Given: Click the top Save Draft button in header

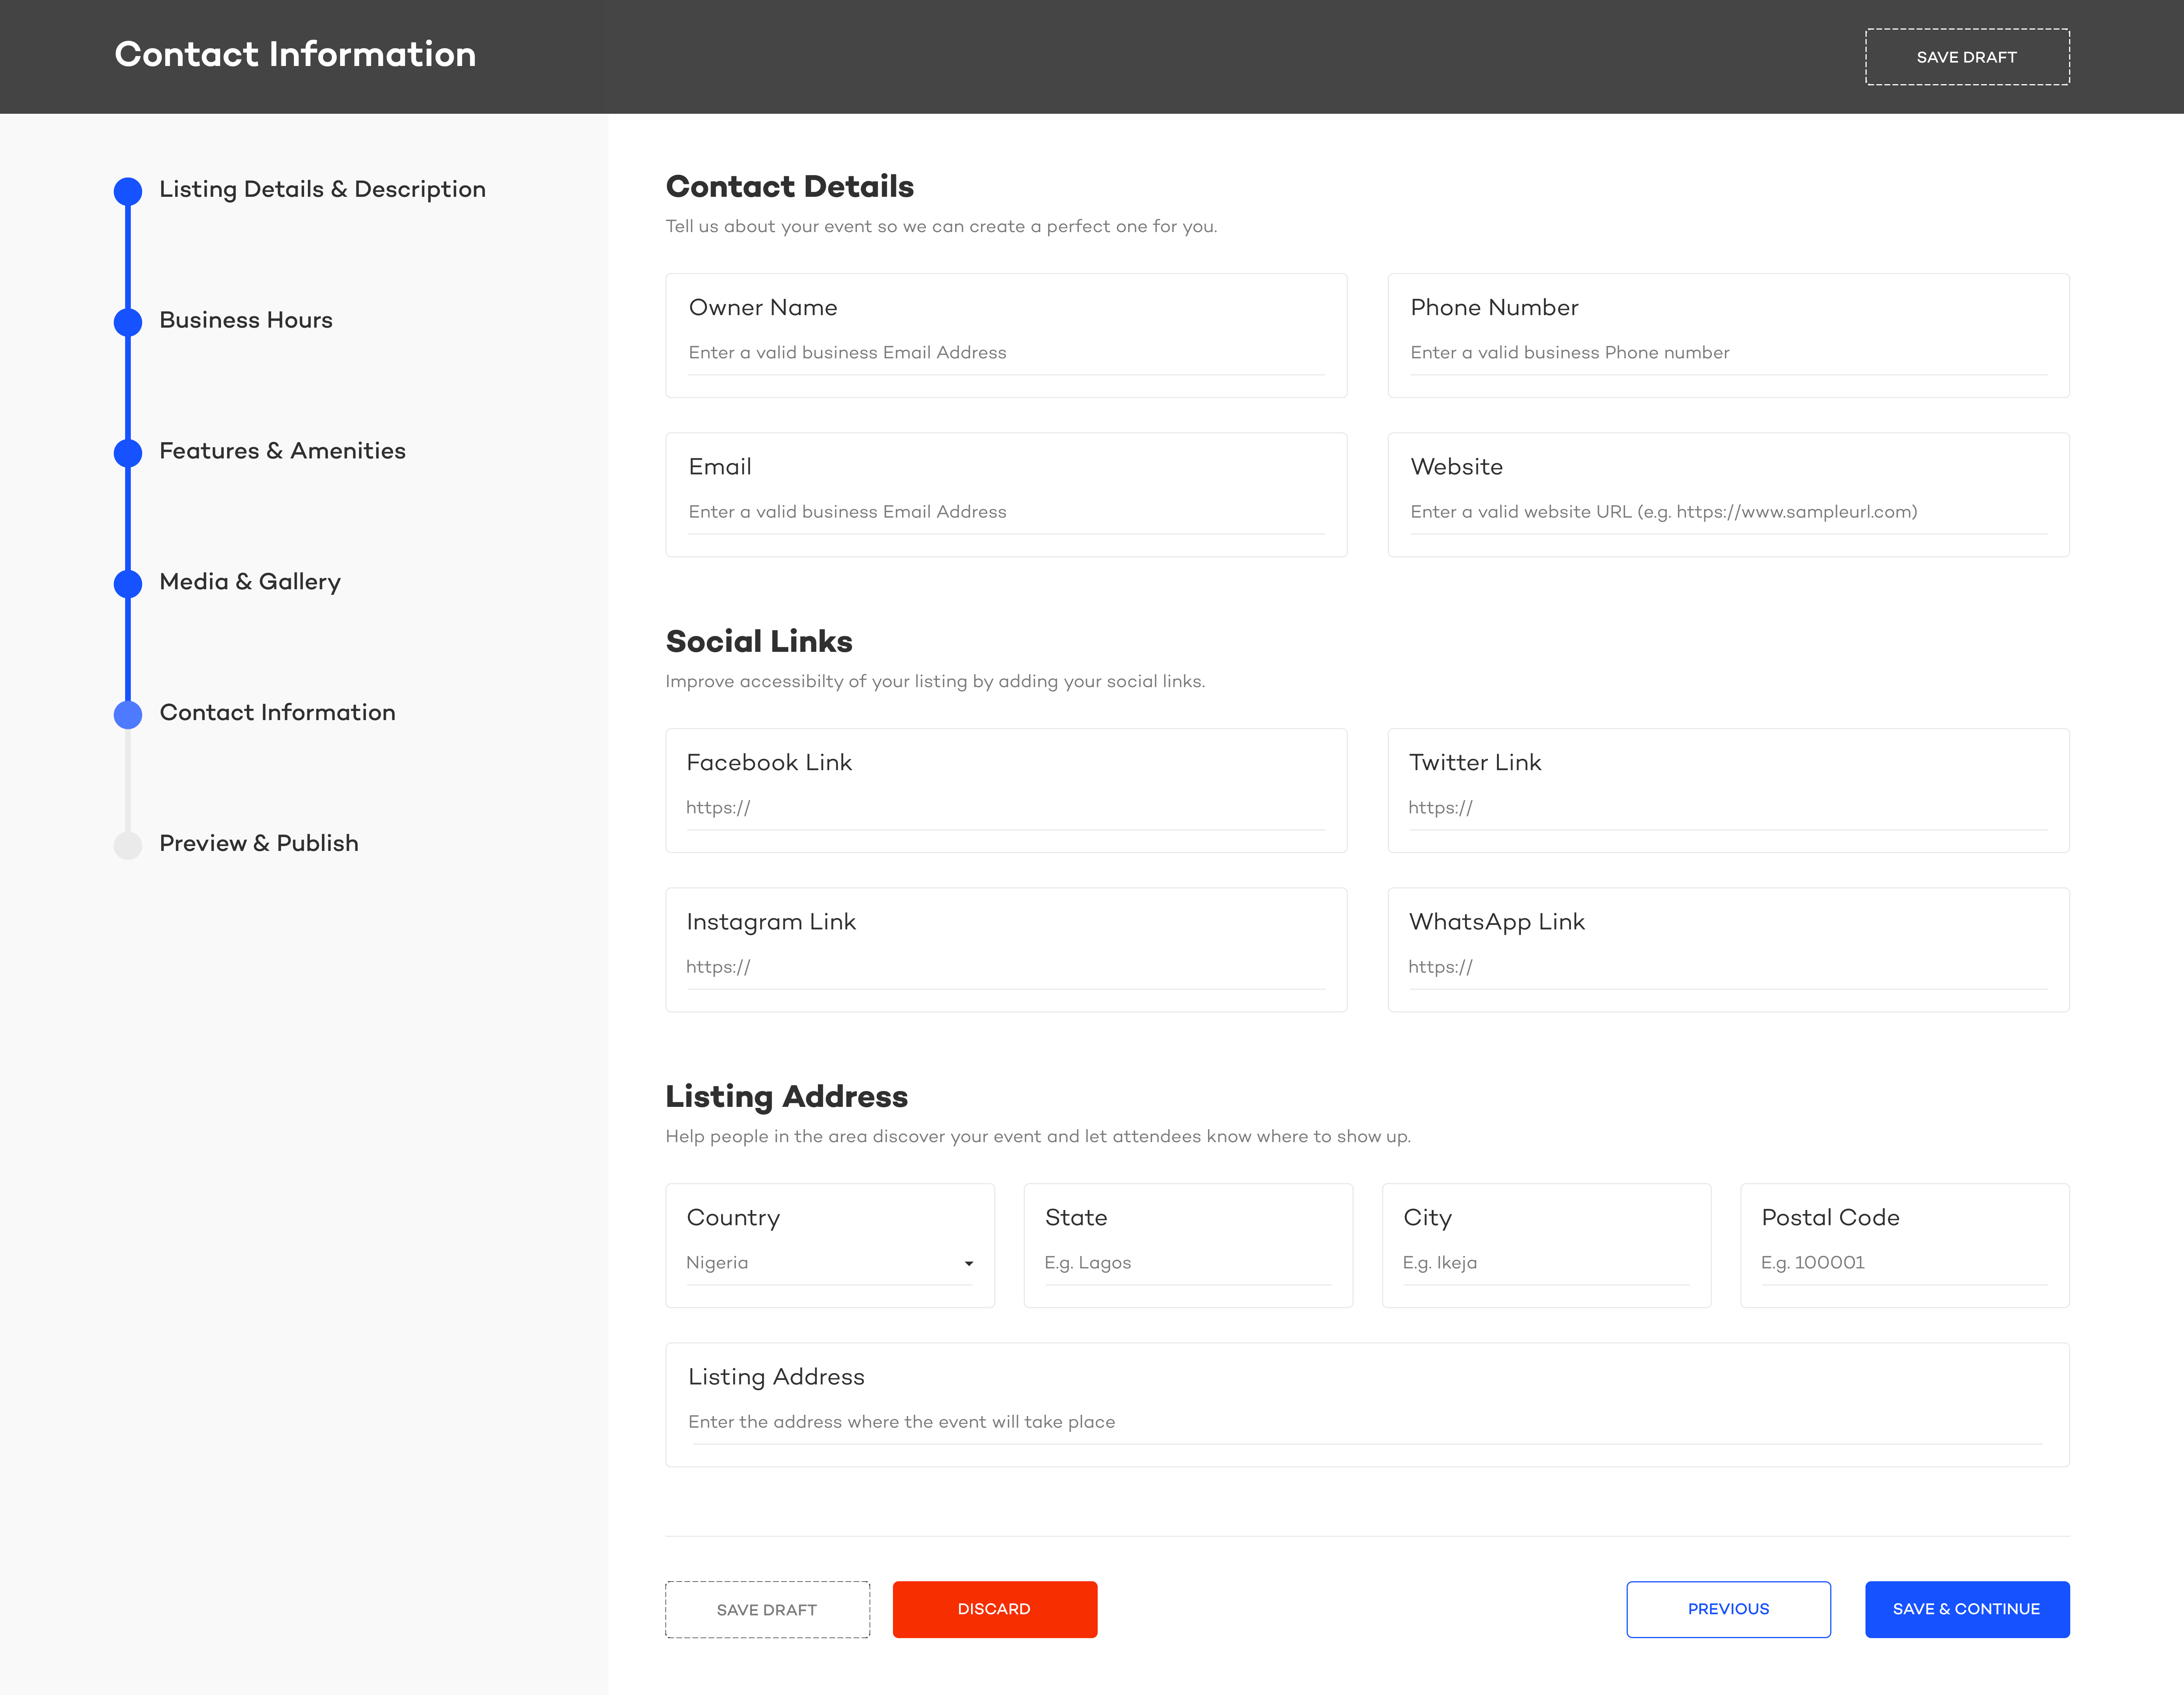Looking at the screenshot, I should pos(1966,57).
